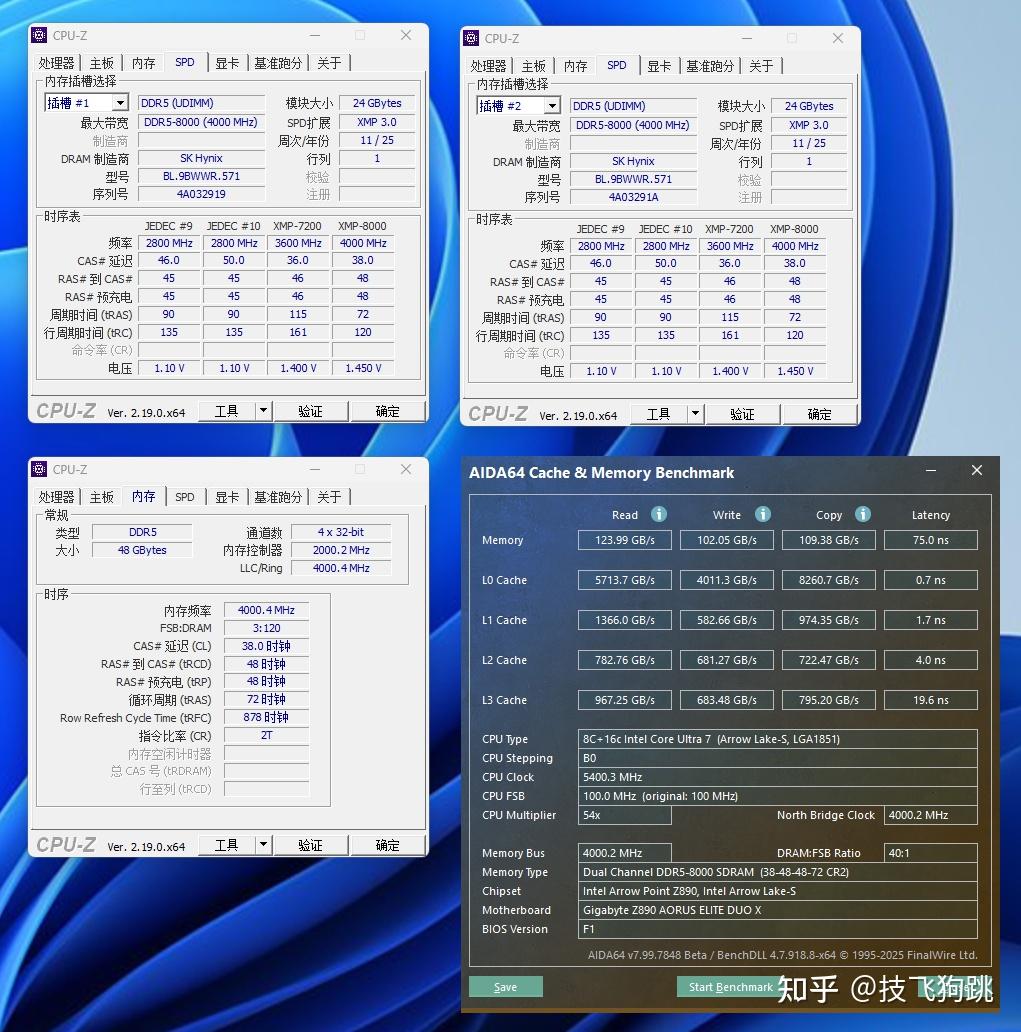Click 通道数 value 4 x 32-bit
This screenshot has width=1021, height=1032.
click(x=341, y=532)
